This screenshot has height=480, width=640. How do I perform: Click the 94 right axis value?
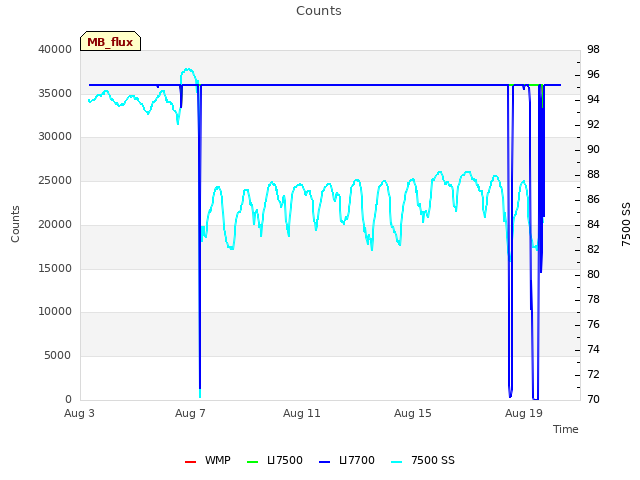pyautogui.click(x=593, y=100)
